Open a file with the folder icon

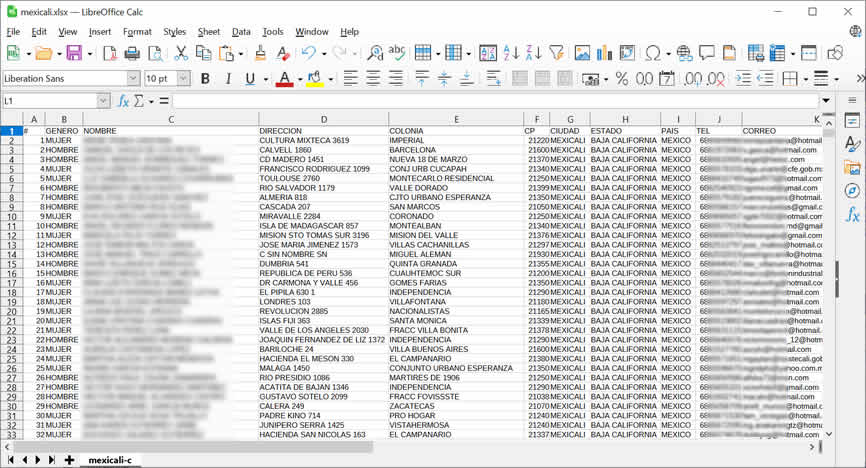43,53
